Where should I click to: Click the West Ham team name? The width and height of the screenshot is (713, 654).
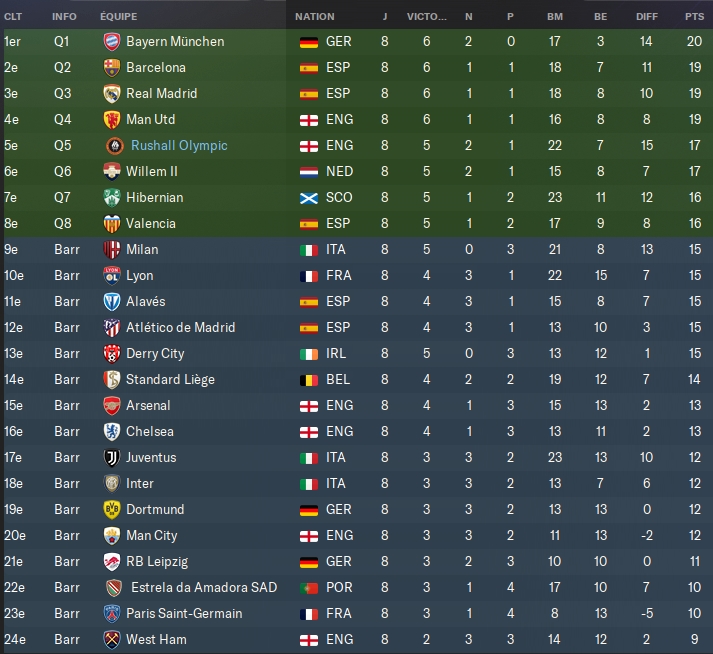156,639
